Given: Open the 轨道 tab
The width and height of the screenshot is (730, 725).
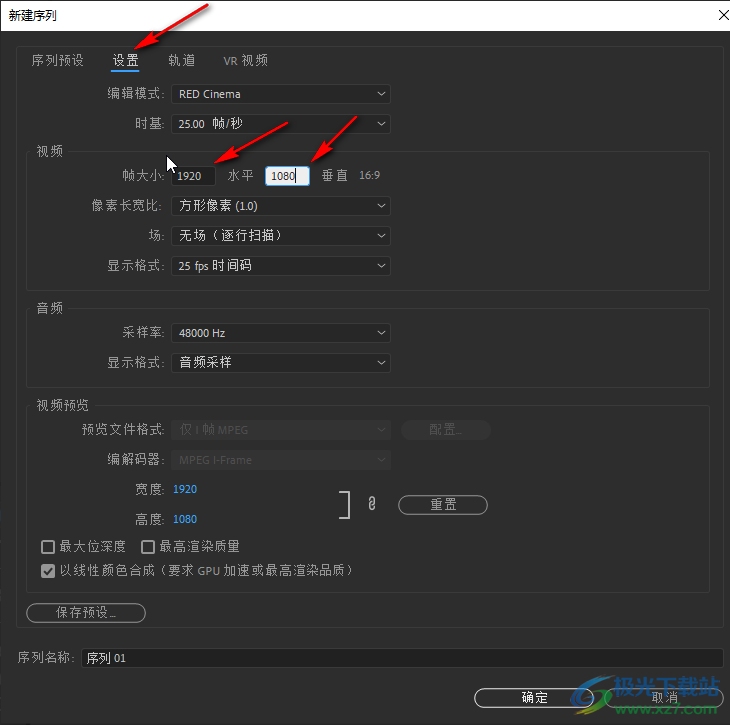Looking at the screenshot, I should tap(182, 60).
